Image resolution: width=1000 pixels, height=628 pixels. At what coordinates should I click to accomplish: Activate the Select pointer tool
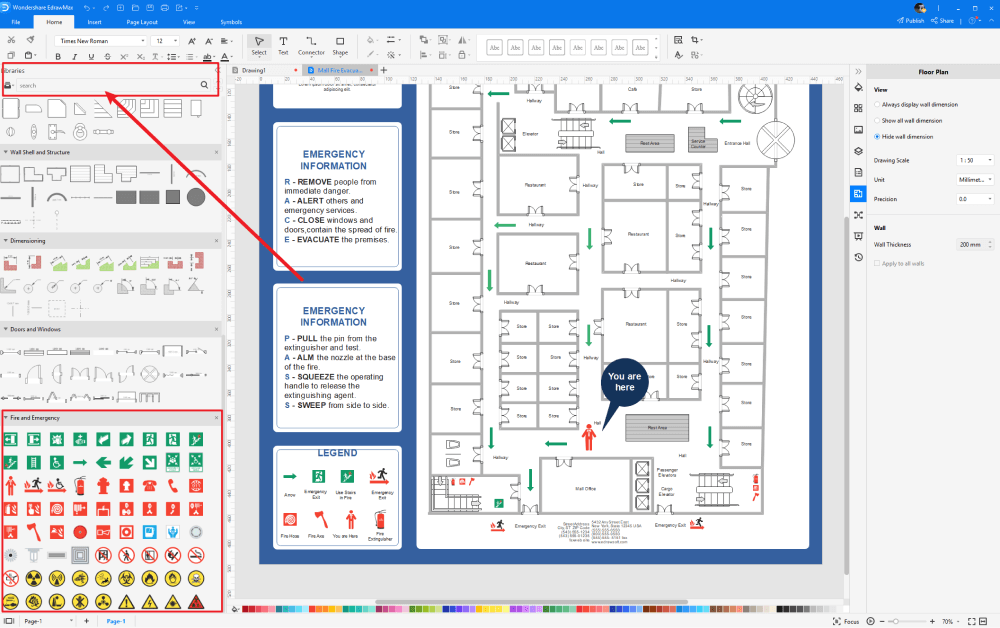click(x=259, y=45)
